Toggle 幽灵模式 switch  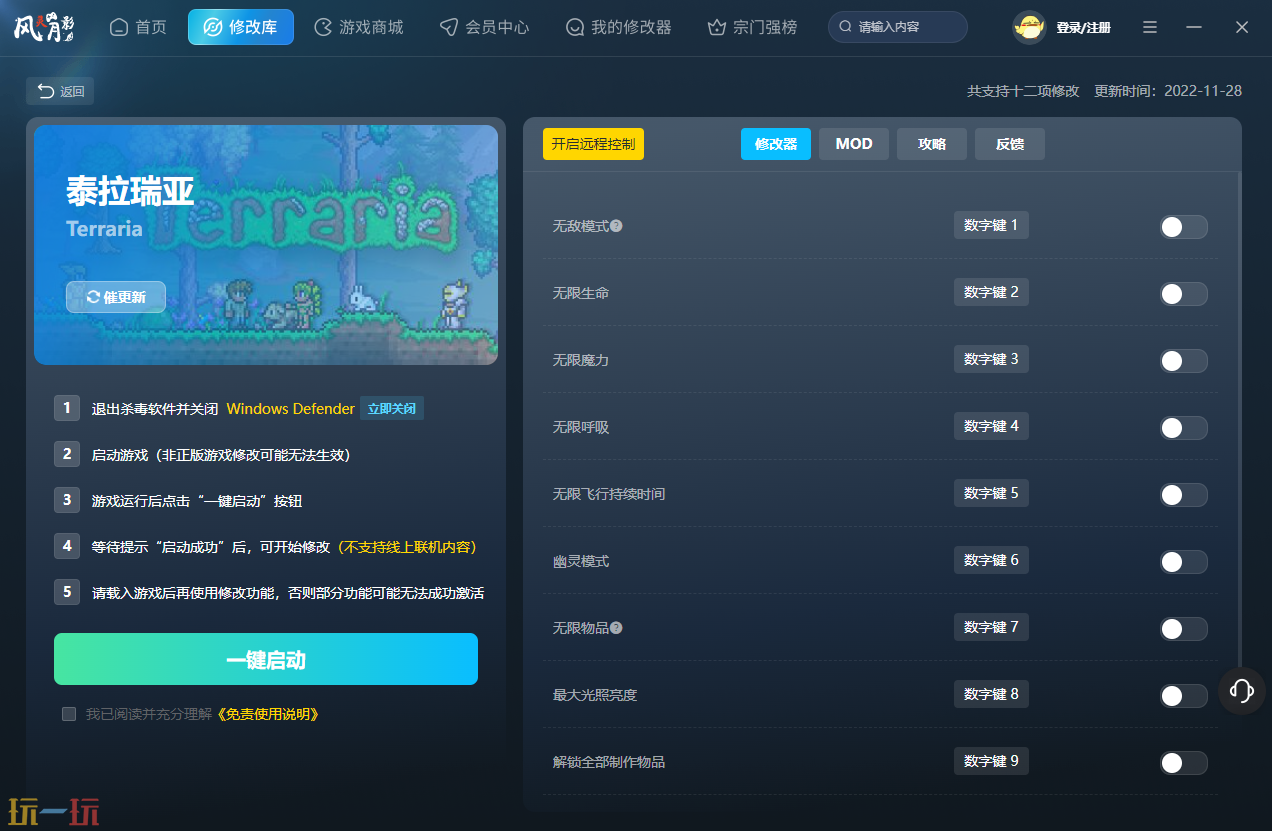[1184, 562]
